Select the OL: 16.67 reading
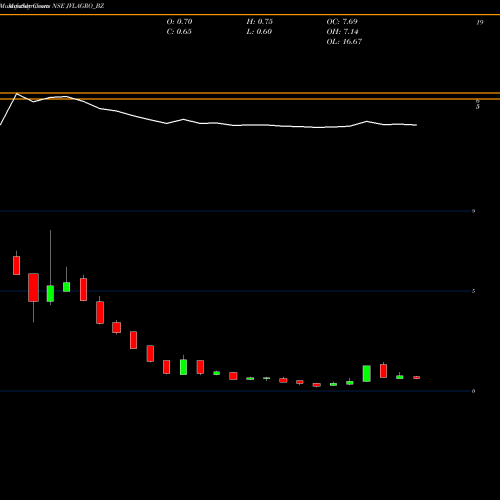The width and height of the screenshot is (500, 500). point(344,42)
